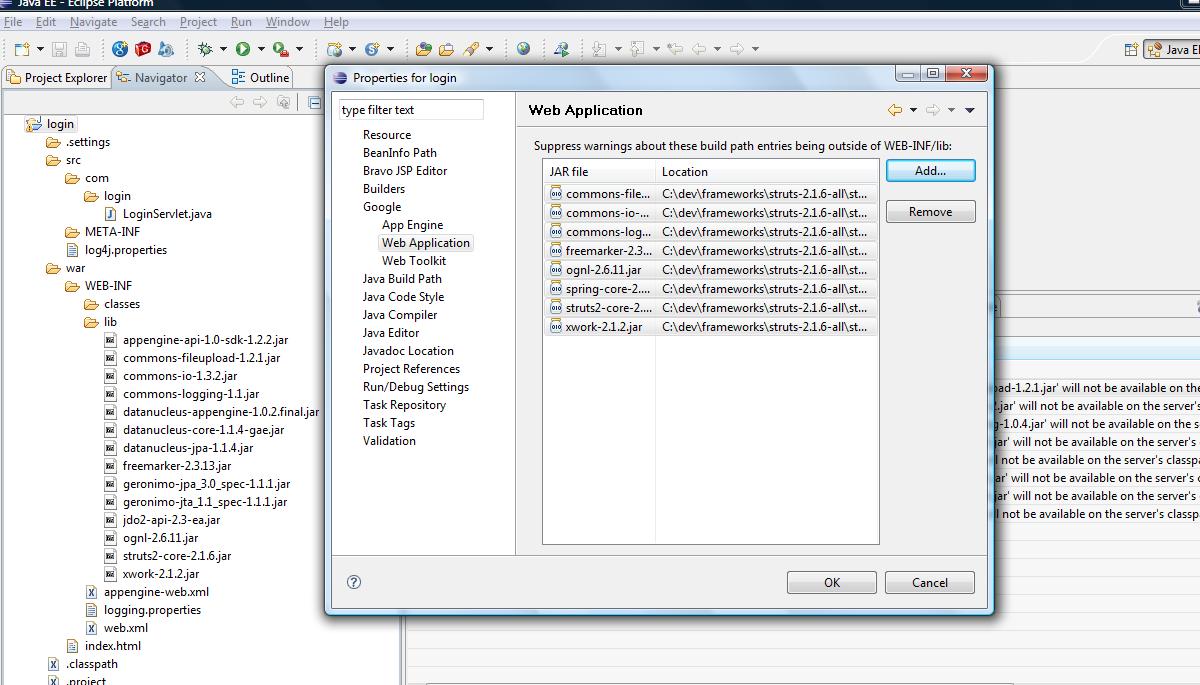Select the Validation properties category
The image size is (1200, 685).
389,440
